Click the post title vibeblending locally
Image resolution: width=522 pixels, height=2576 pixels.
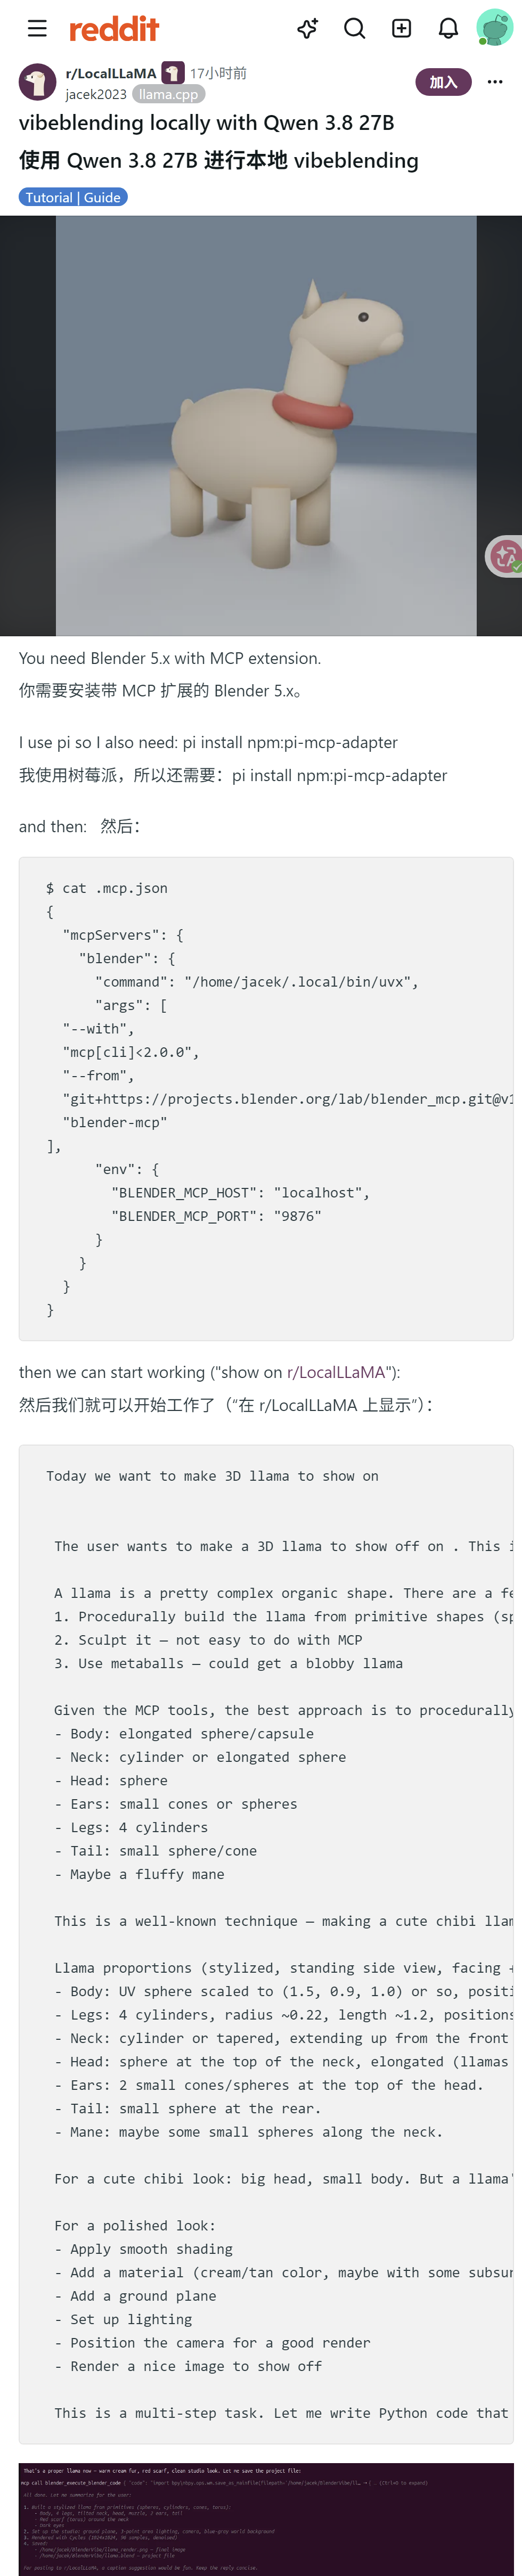(207, 123)
